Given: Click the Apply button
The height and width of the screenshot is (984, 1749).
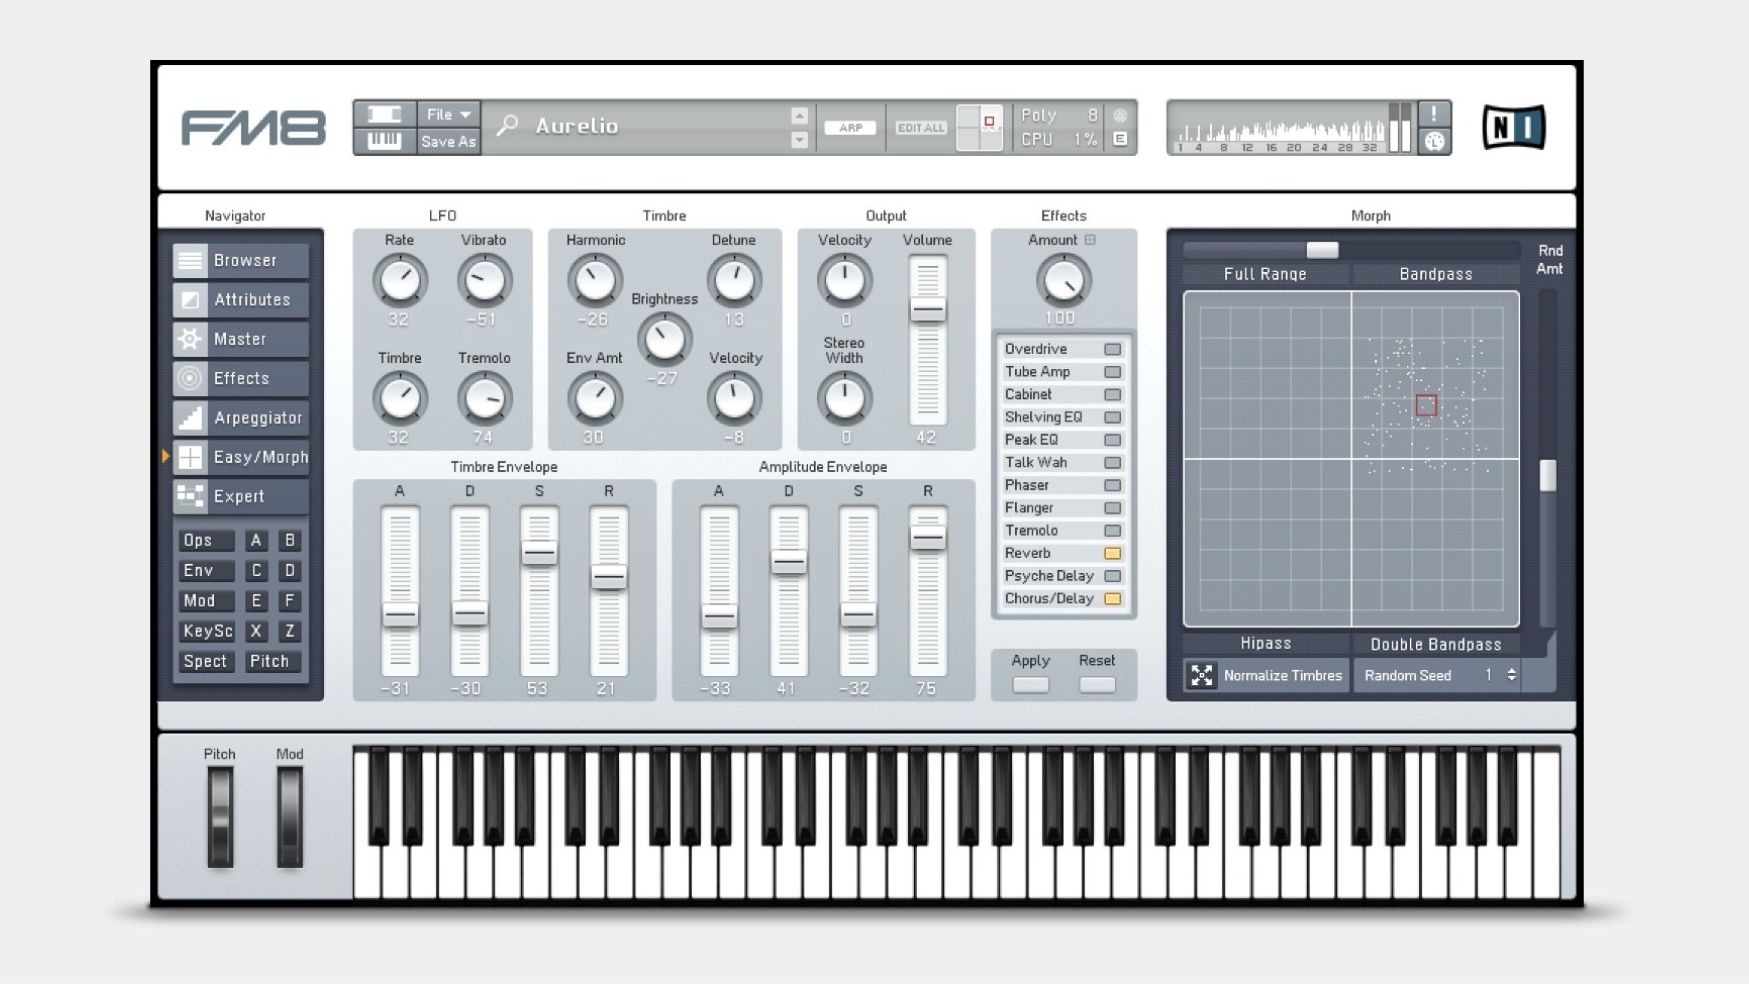Looking at the screenshot, I should 1030,685.
